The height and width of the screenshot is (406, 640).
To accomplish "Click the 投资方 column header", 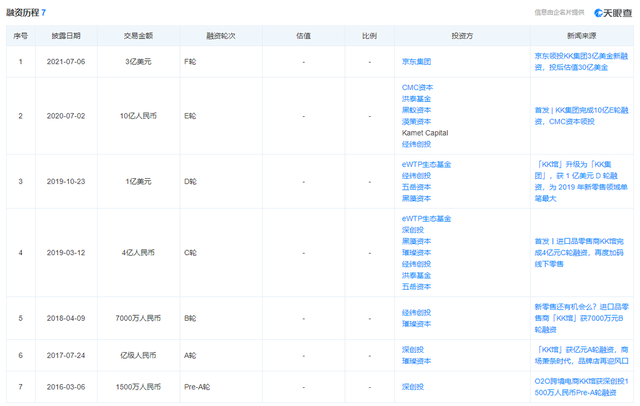I will pos(462,36).
